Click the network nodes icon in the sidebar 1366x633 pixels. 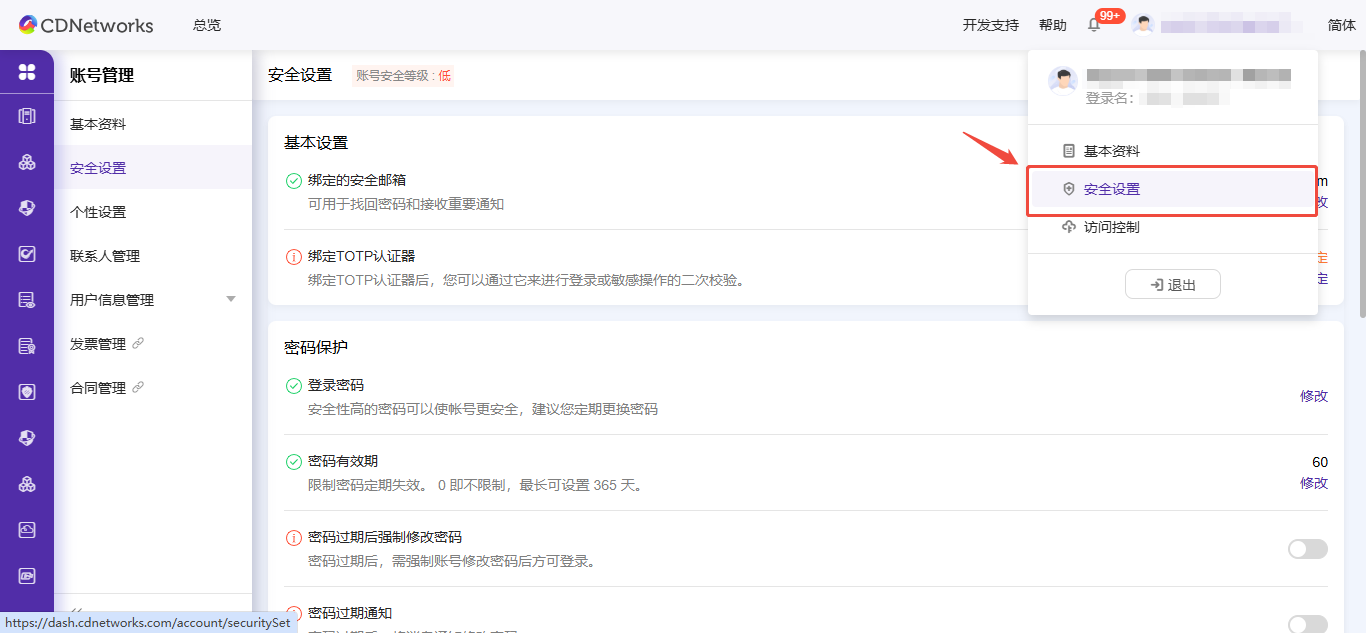coord(27,161)
